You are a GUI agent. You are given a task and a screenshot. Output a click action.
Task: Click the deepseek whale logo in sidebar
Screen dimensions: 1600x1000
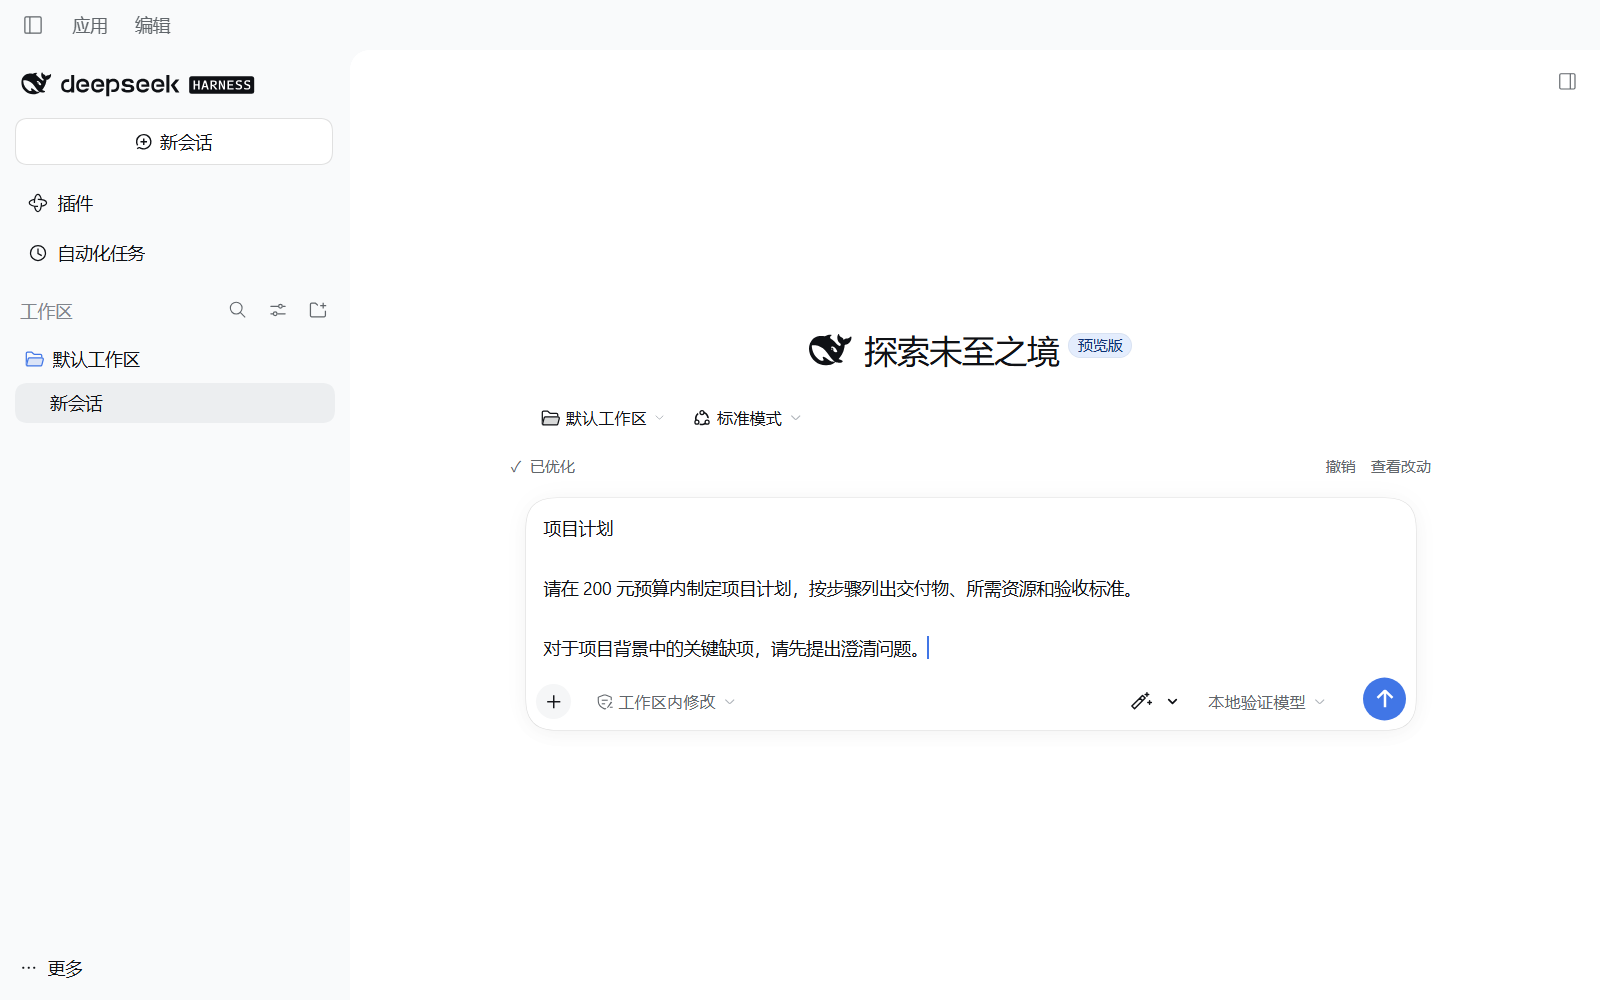[36, 84]
